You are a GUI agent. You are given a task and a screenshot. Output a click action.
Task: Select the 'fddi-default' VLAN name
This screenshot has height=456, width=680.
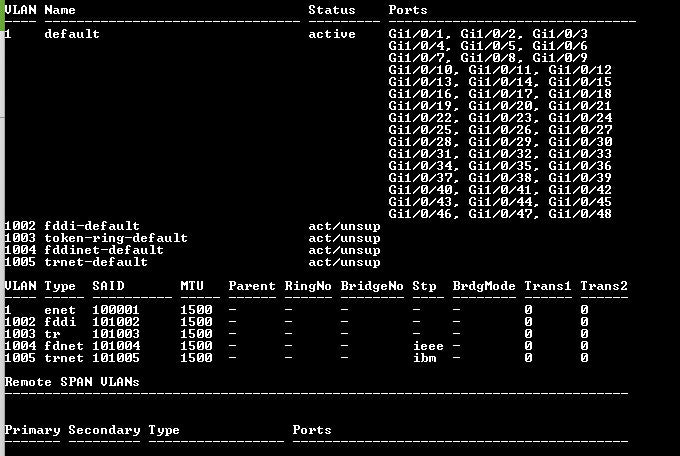92,226
